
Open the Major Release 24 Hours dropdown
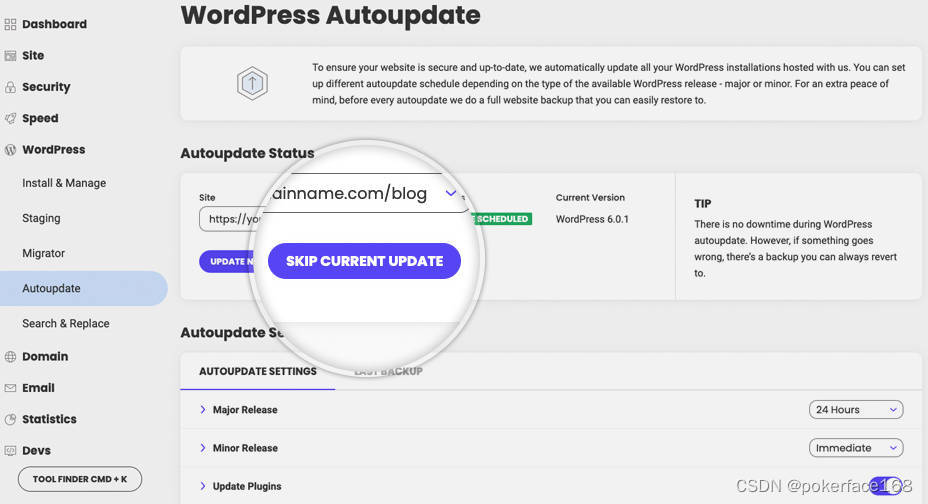coord(856,409)
